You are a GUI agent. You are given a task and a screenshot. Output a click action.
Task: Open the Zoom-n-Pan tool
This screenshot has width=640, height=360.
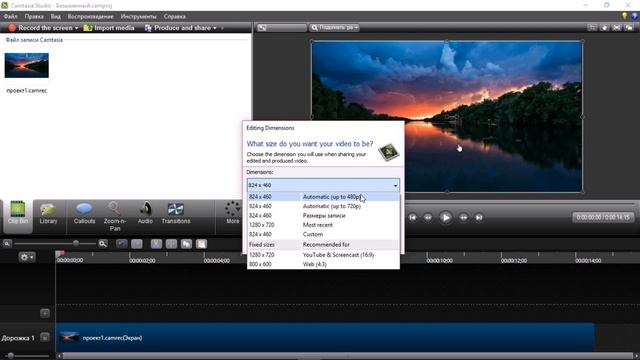(115, 216)
